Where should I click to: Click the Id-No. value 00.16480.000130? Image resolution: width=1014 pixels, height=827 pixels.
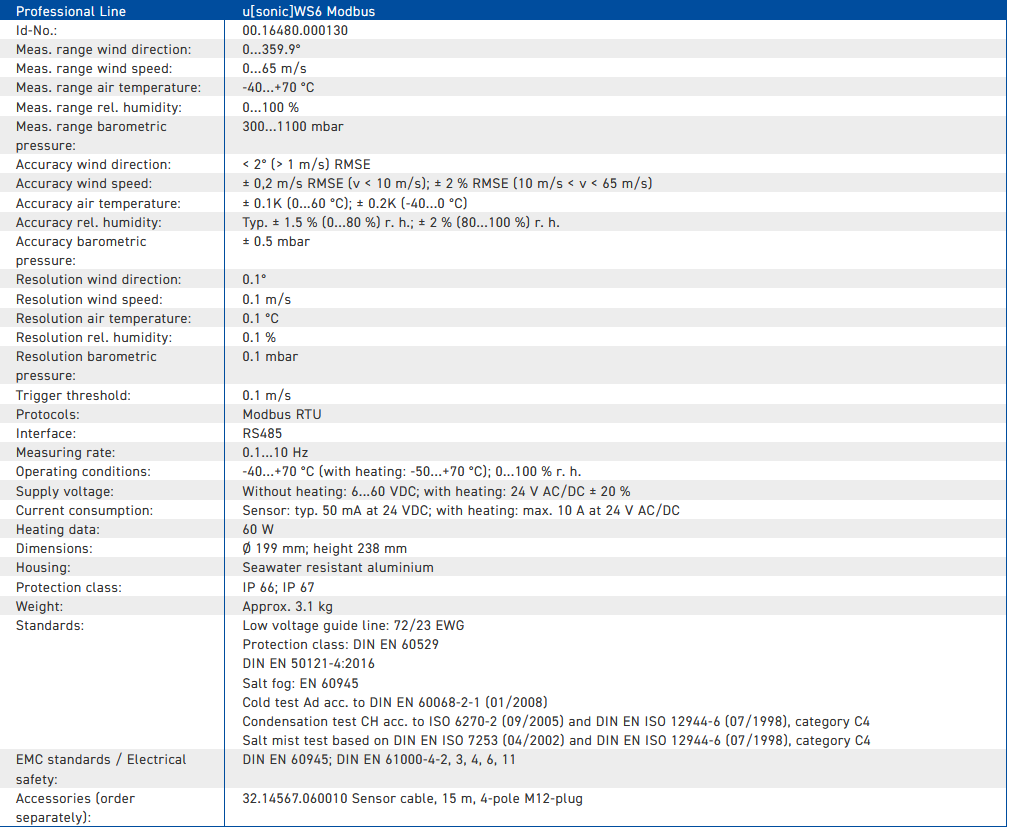(x=295, y=30)
